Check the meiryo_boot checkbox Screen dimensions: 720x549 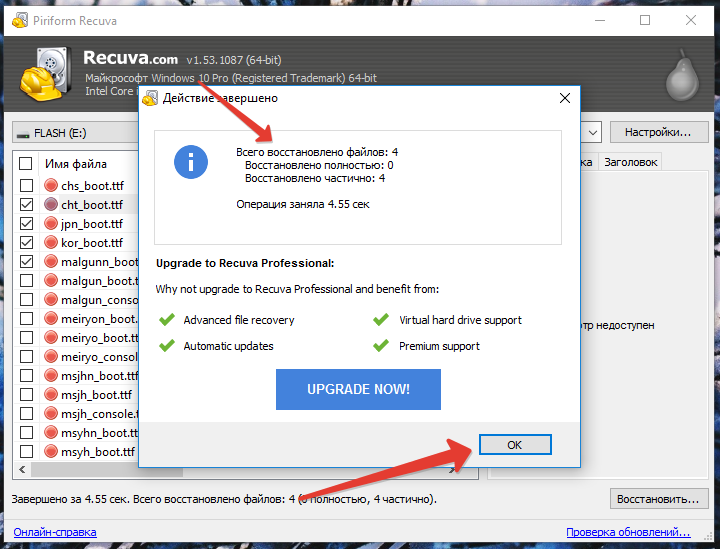(27, 337)
